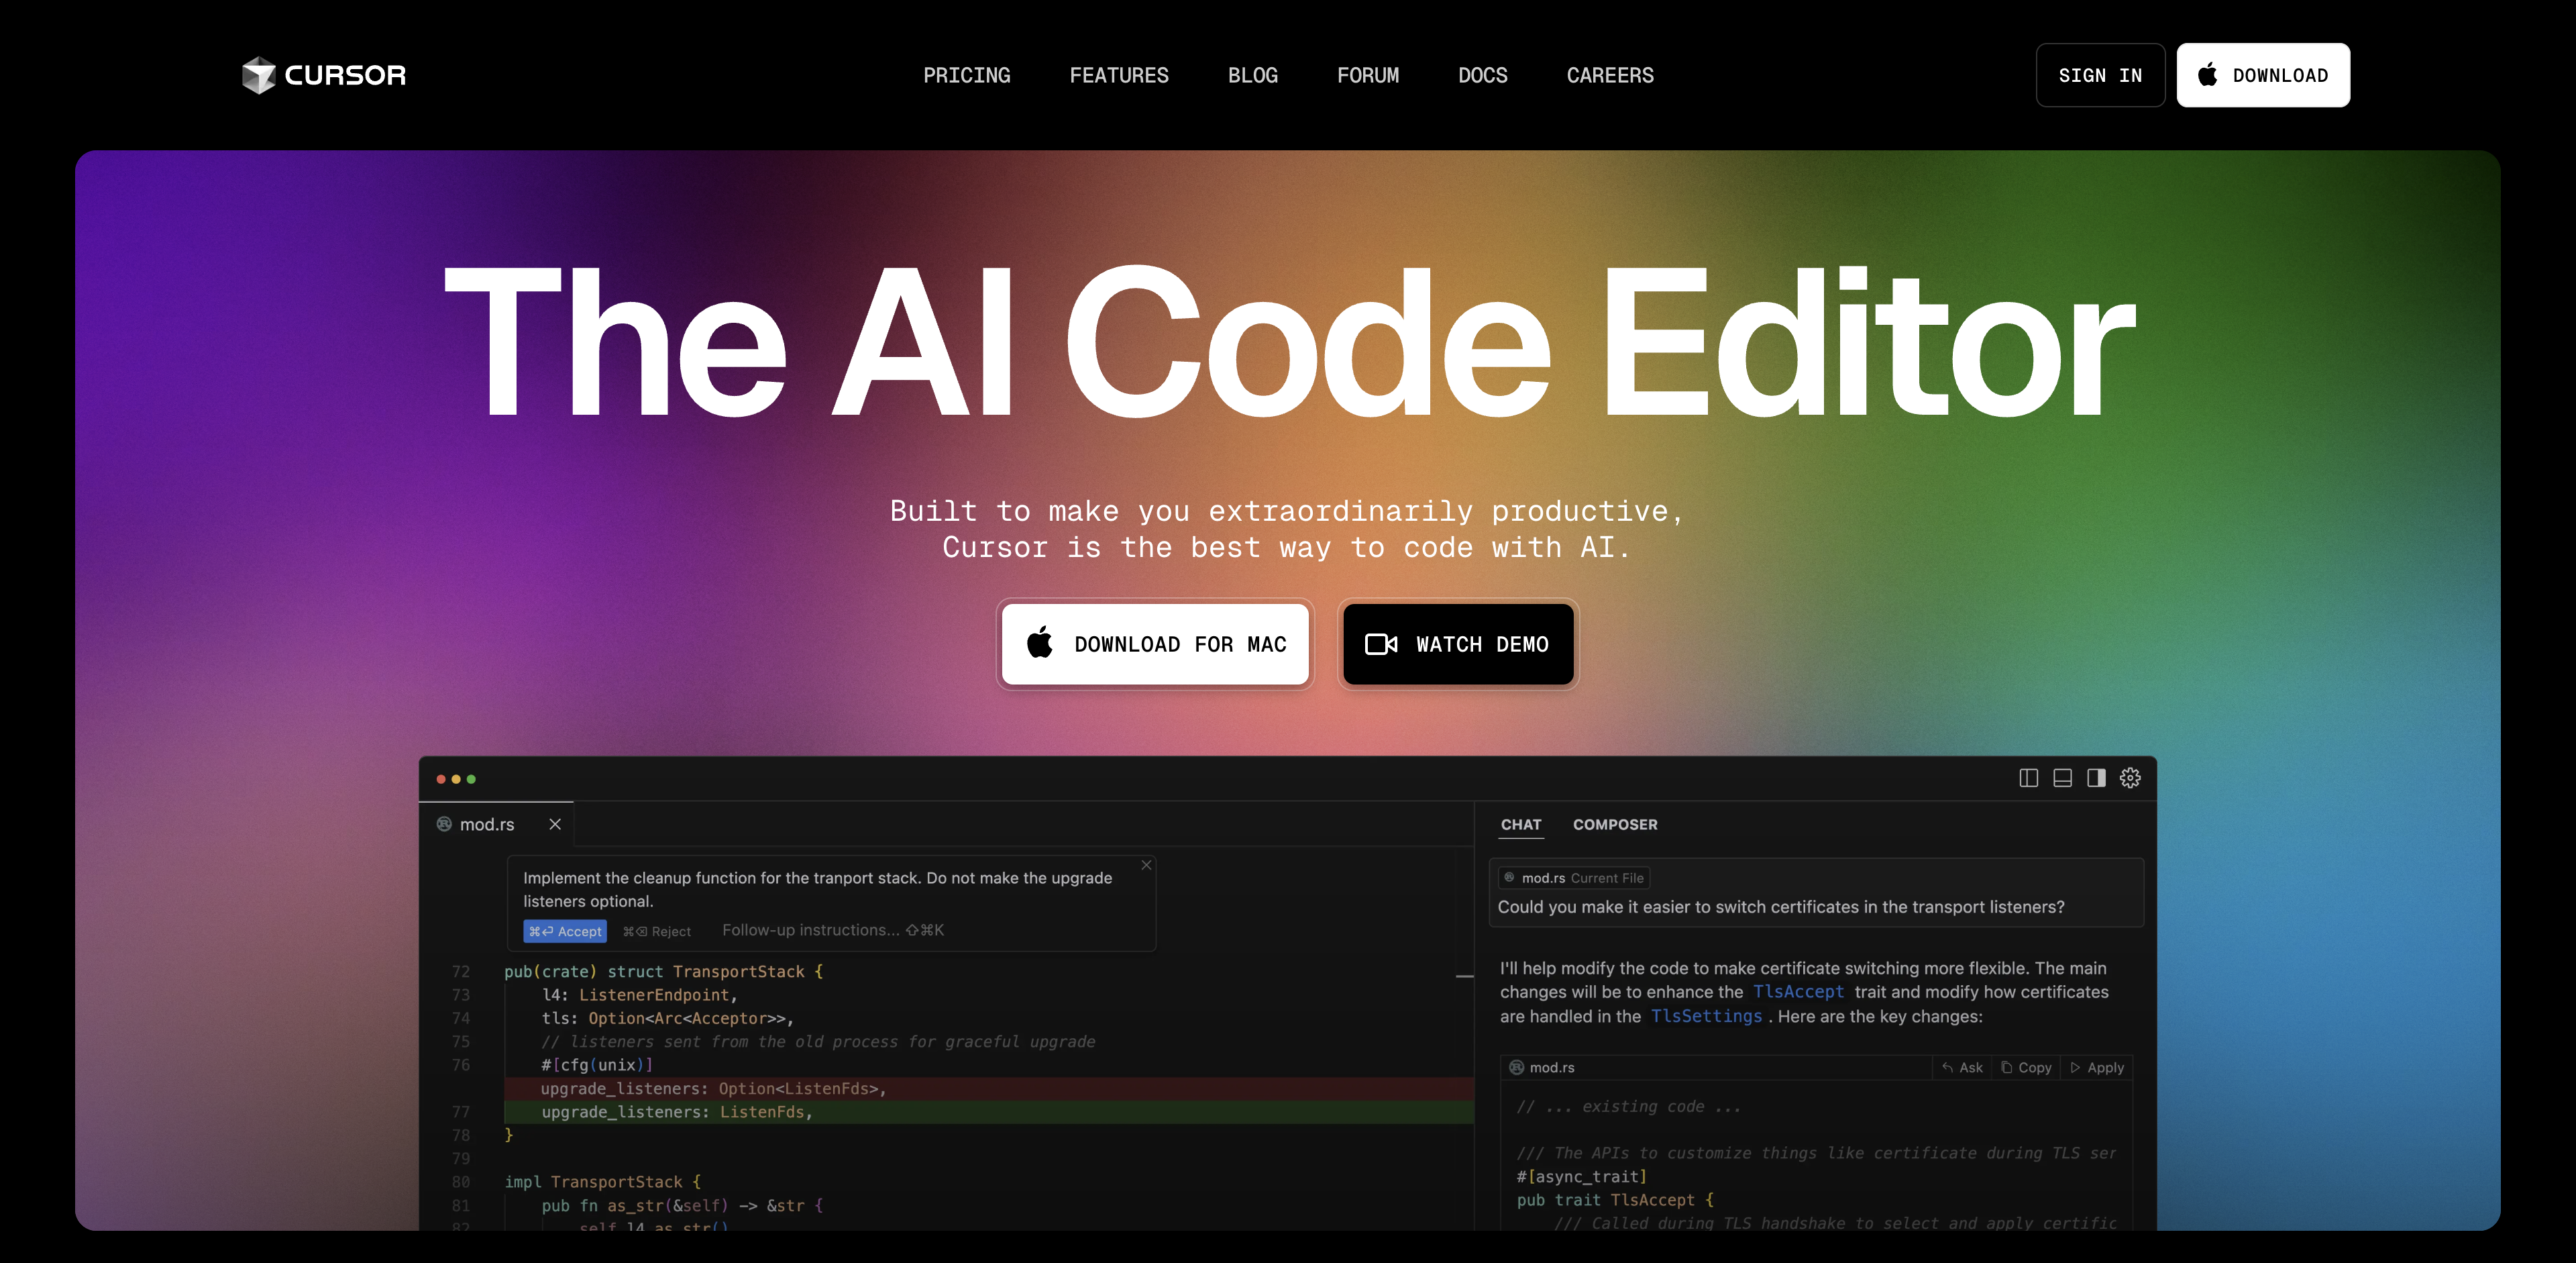Accept the suggested code change
2576x1263 pixels.
(x=565, y=931)
